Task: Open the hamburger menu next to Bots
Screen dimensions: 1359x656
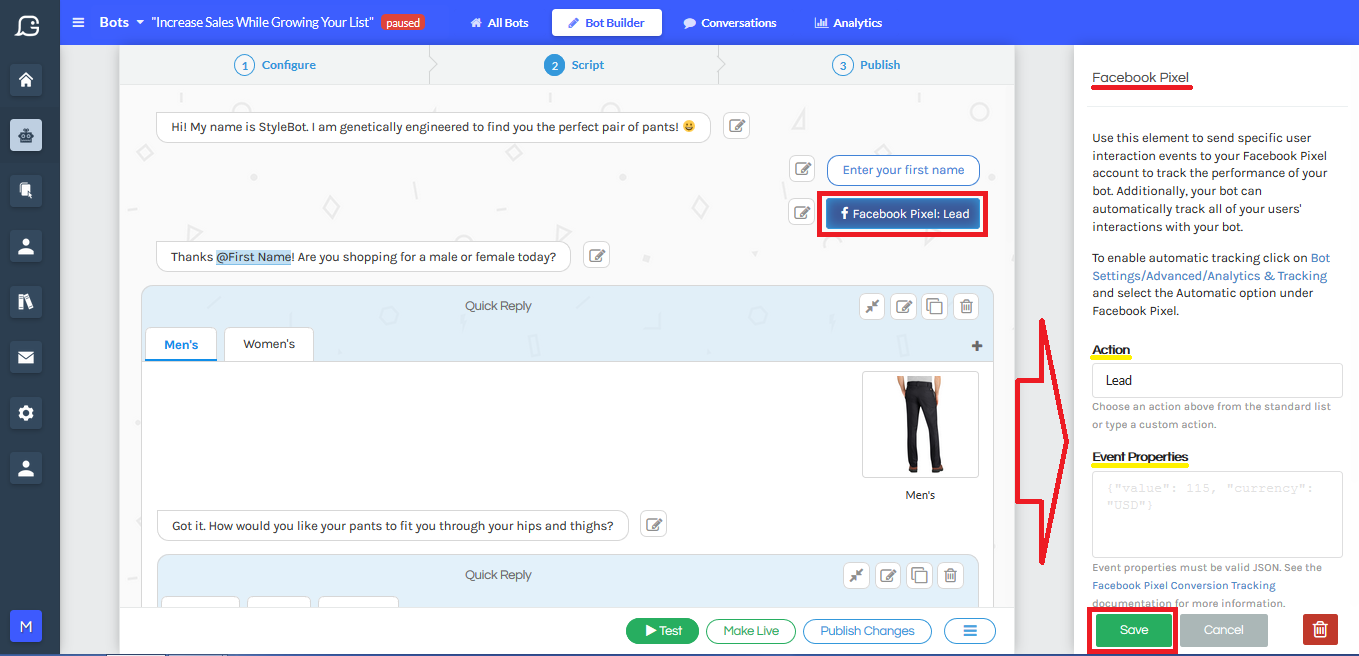Action: (x=79, y=22)
